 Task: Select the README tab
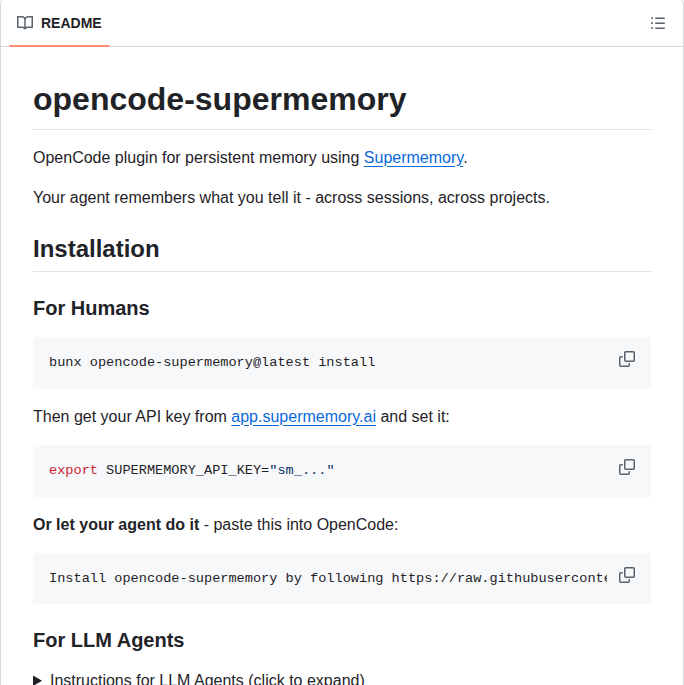(x=59, y=23)
